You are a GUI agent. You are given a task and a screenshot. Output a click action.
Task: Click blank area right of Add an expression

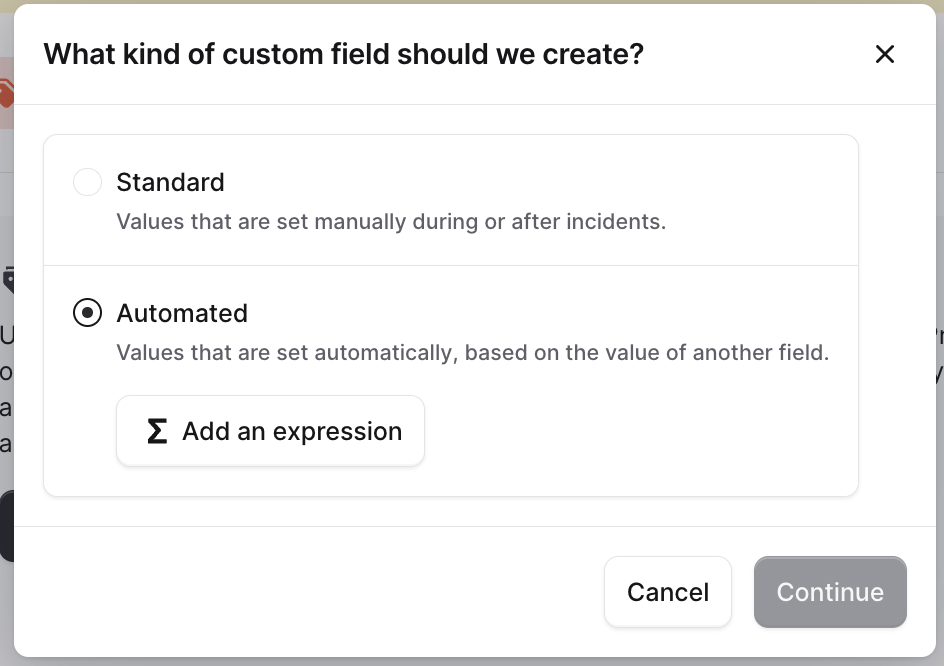pyautogui.click(x=640, y=431)
